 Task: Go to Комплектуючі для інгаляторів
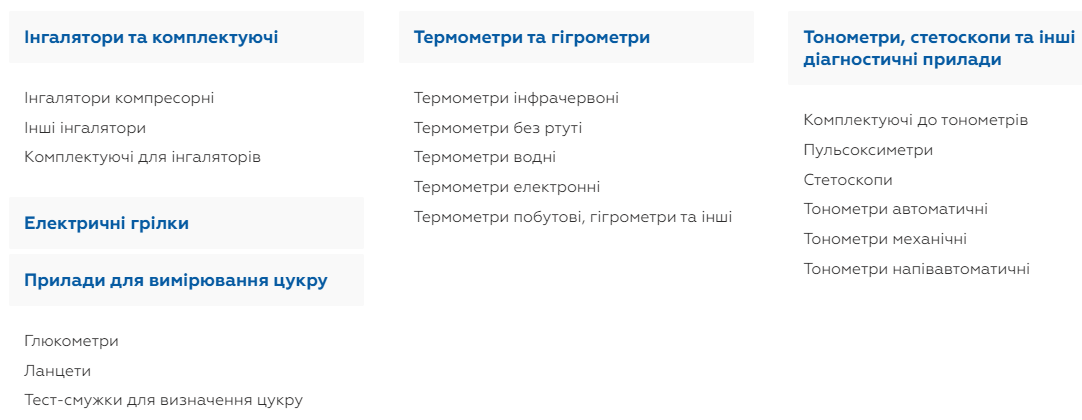point(142,157)
